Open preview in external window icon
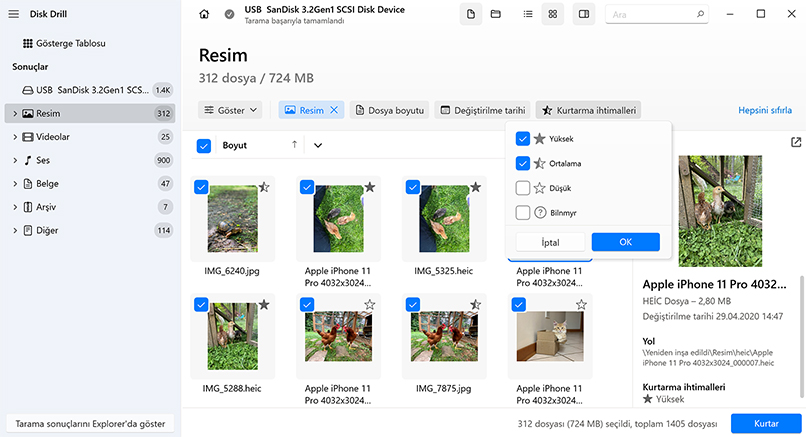Viewport: 806px width, 437px height. [x=796, y=143]
